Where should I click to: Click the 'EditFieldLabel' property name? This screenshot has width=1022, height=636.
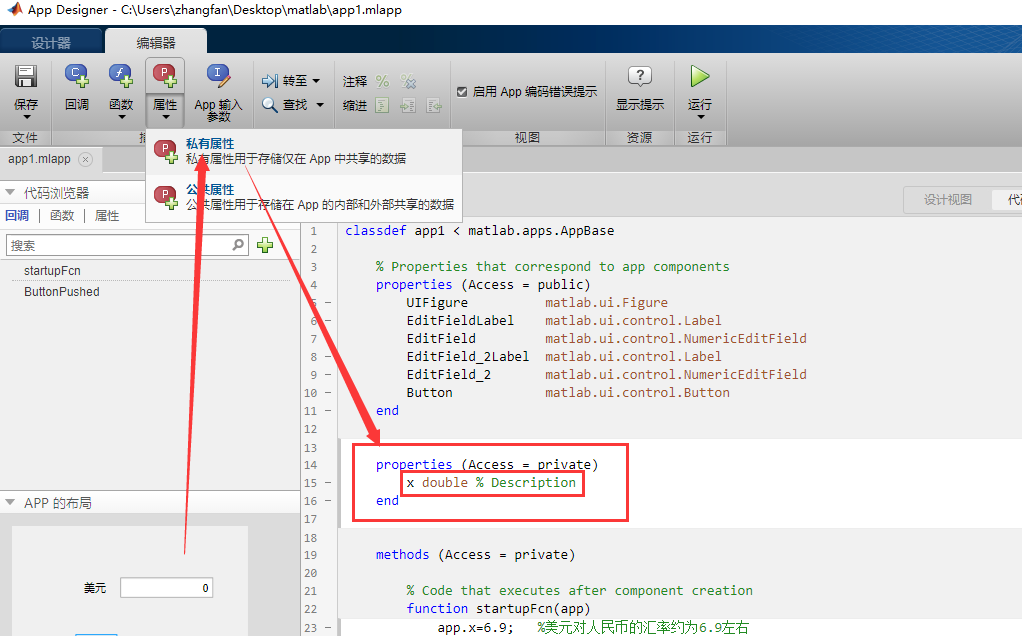point(460,321)
